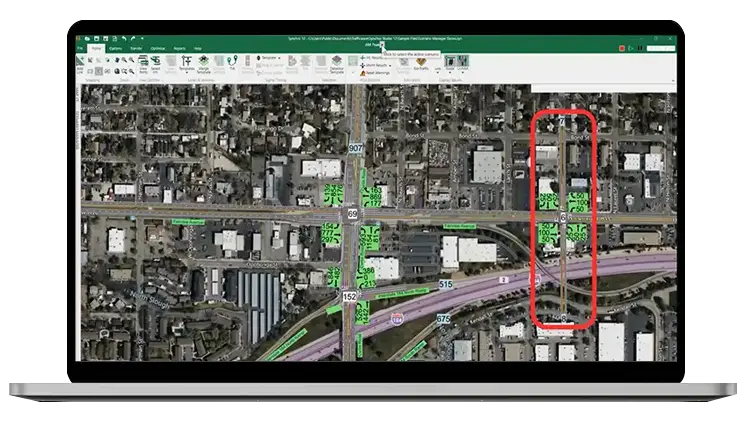Image resolution: width=750 pixels, height=422 pixels.
Task: Click the View Ports button
Action: (143, 64)
